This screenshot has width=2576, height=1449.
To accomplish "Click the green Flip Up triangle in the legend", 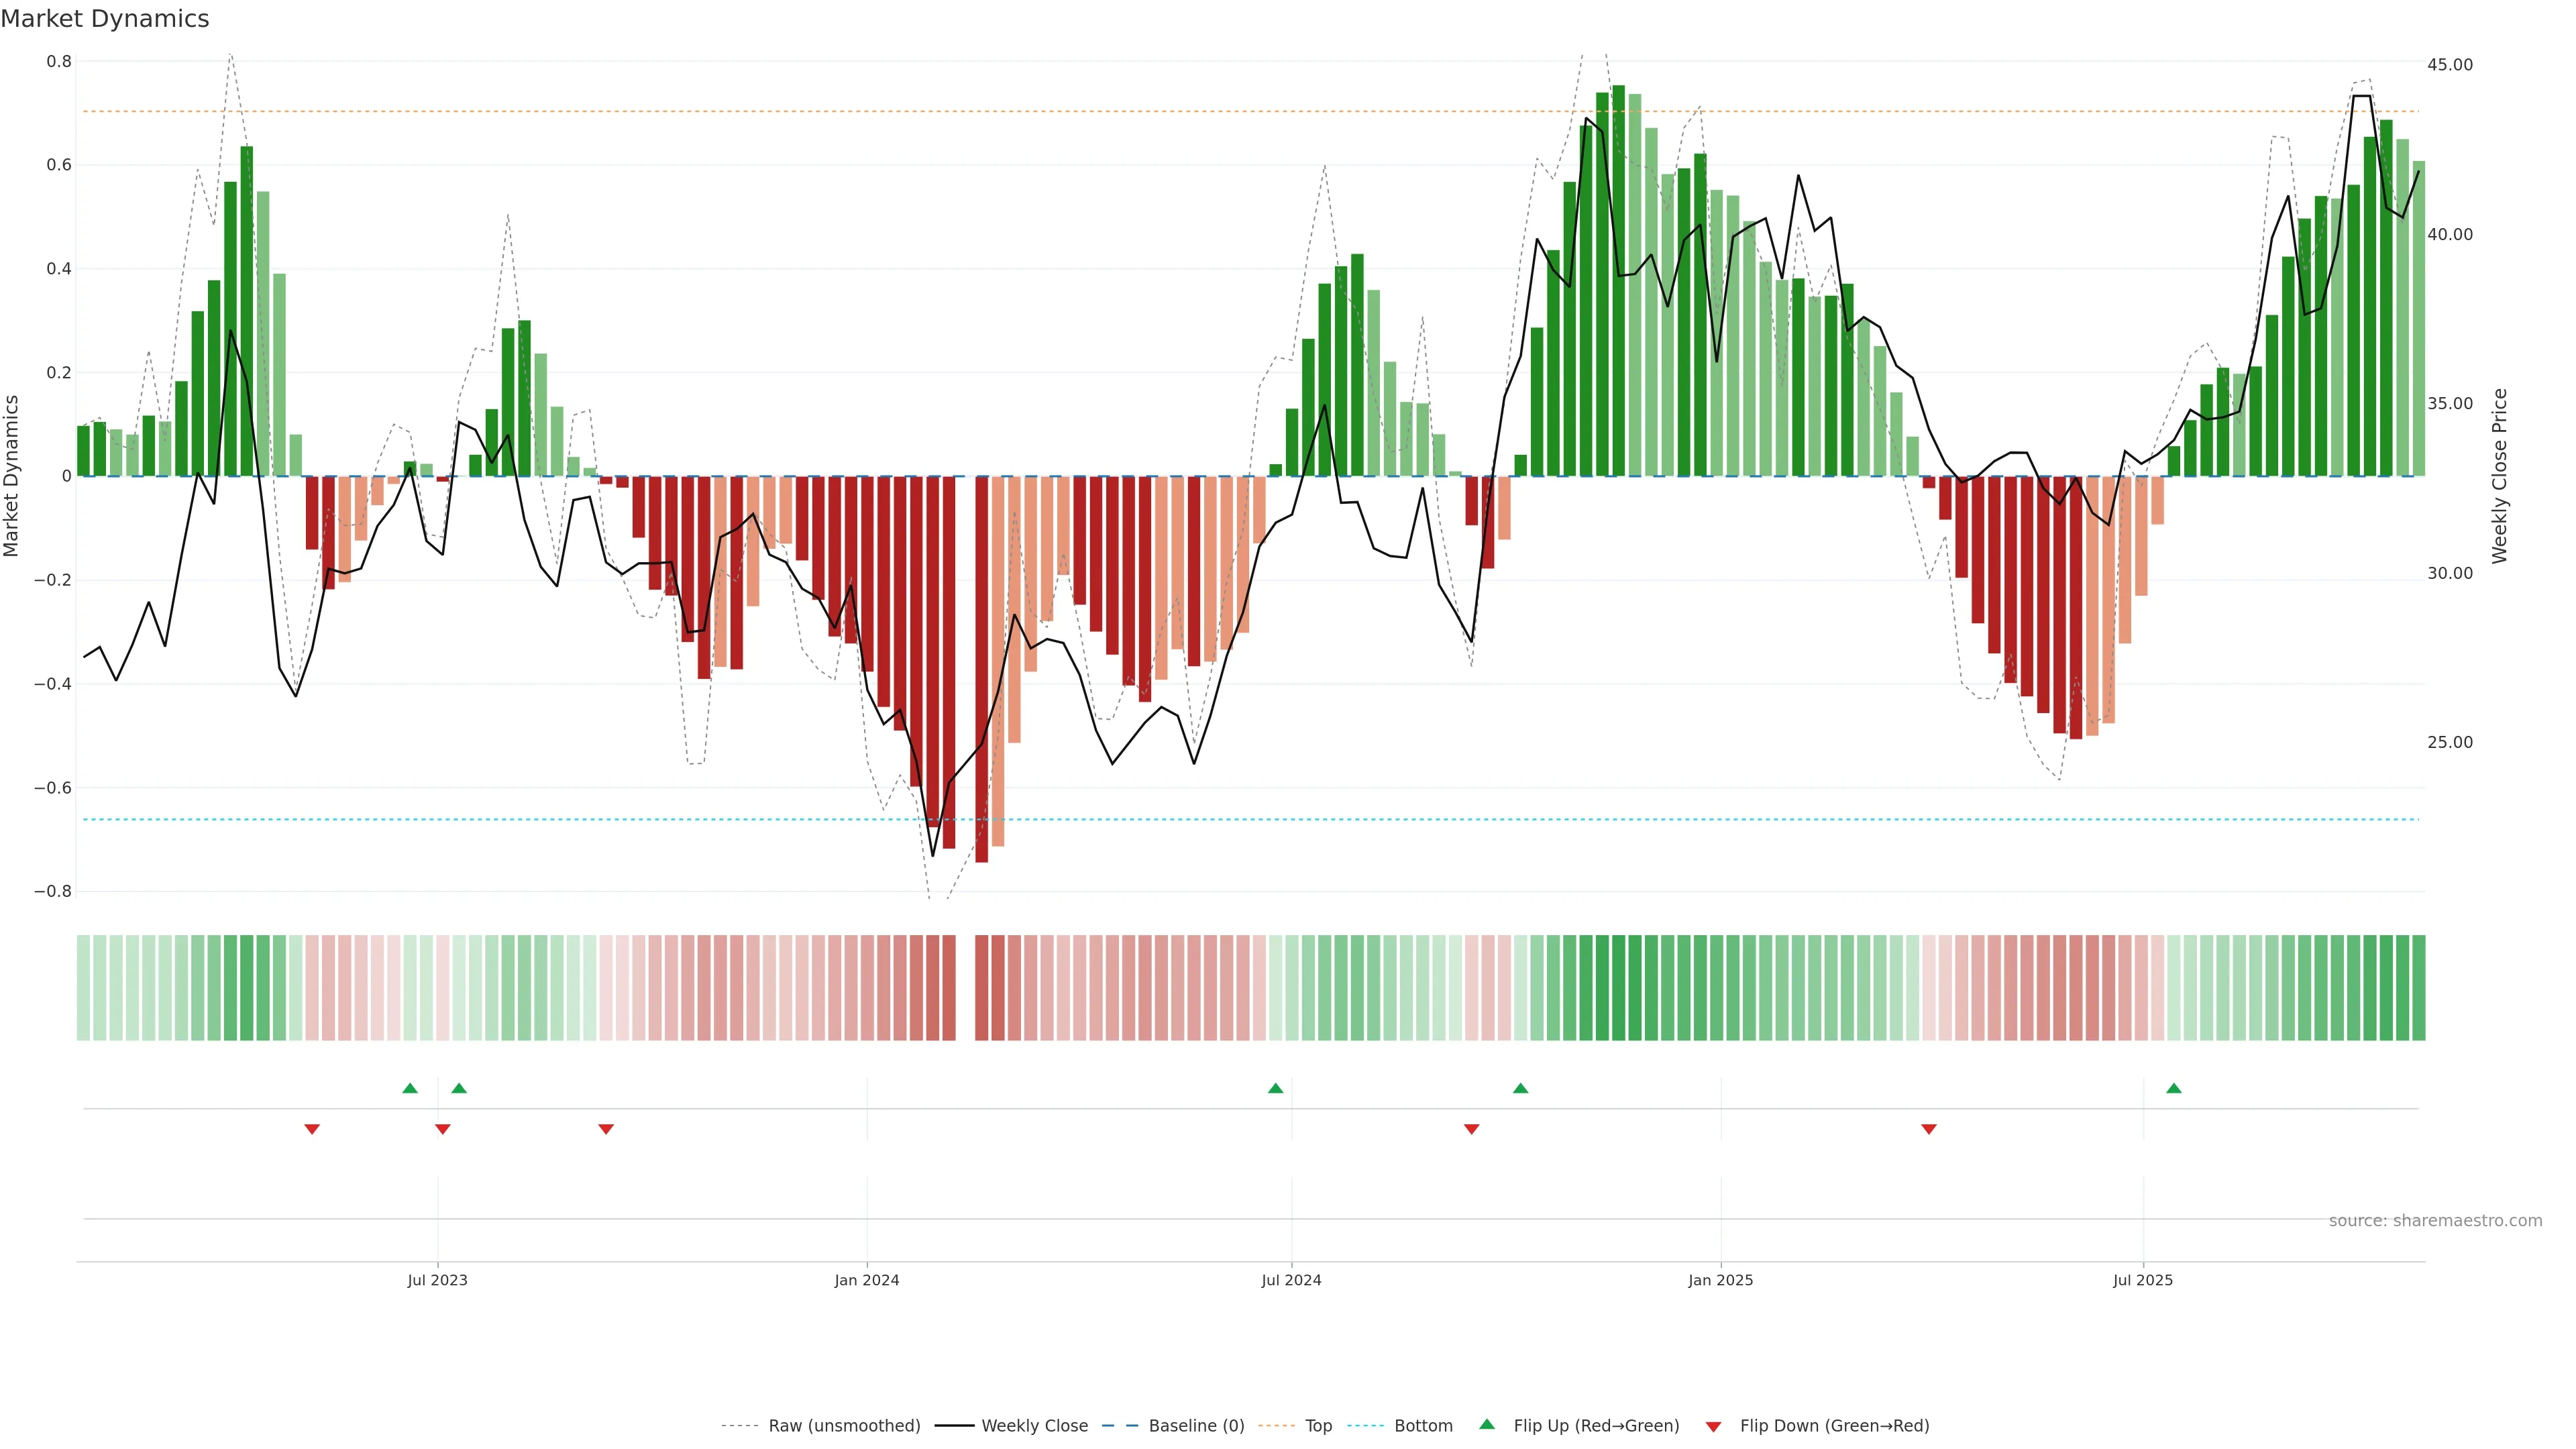I will pyautogui.click(x=1487, y=1424).
